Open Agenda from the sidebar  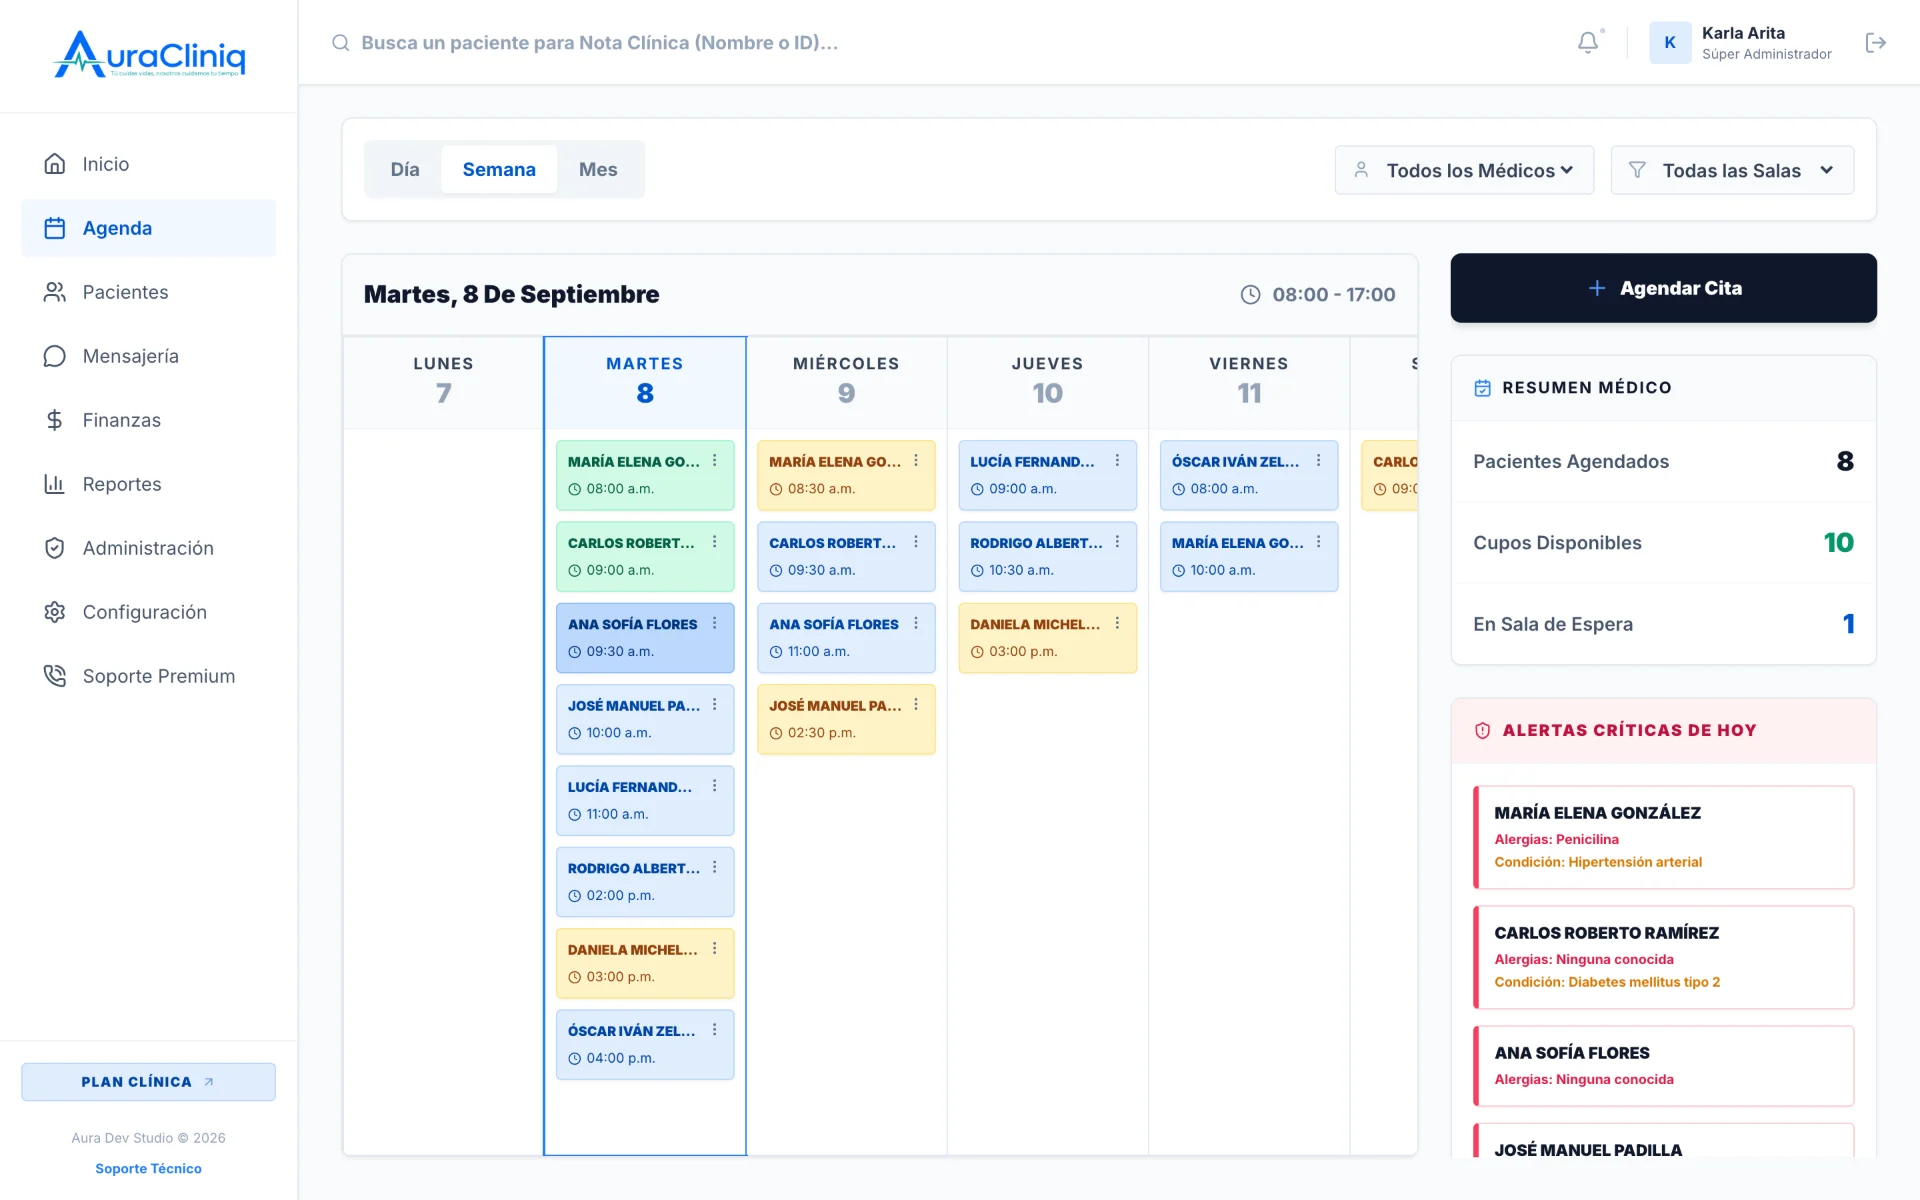click(x=148, y=228)
